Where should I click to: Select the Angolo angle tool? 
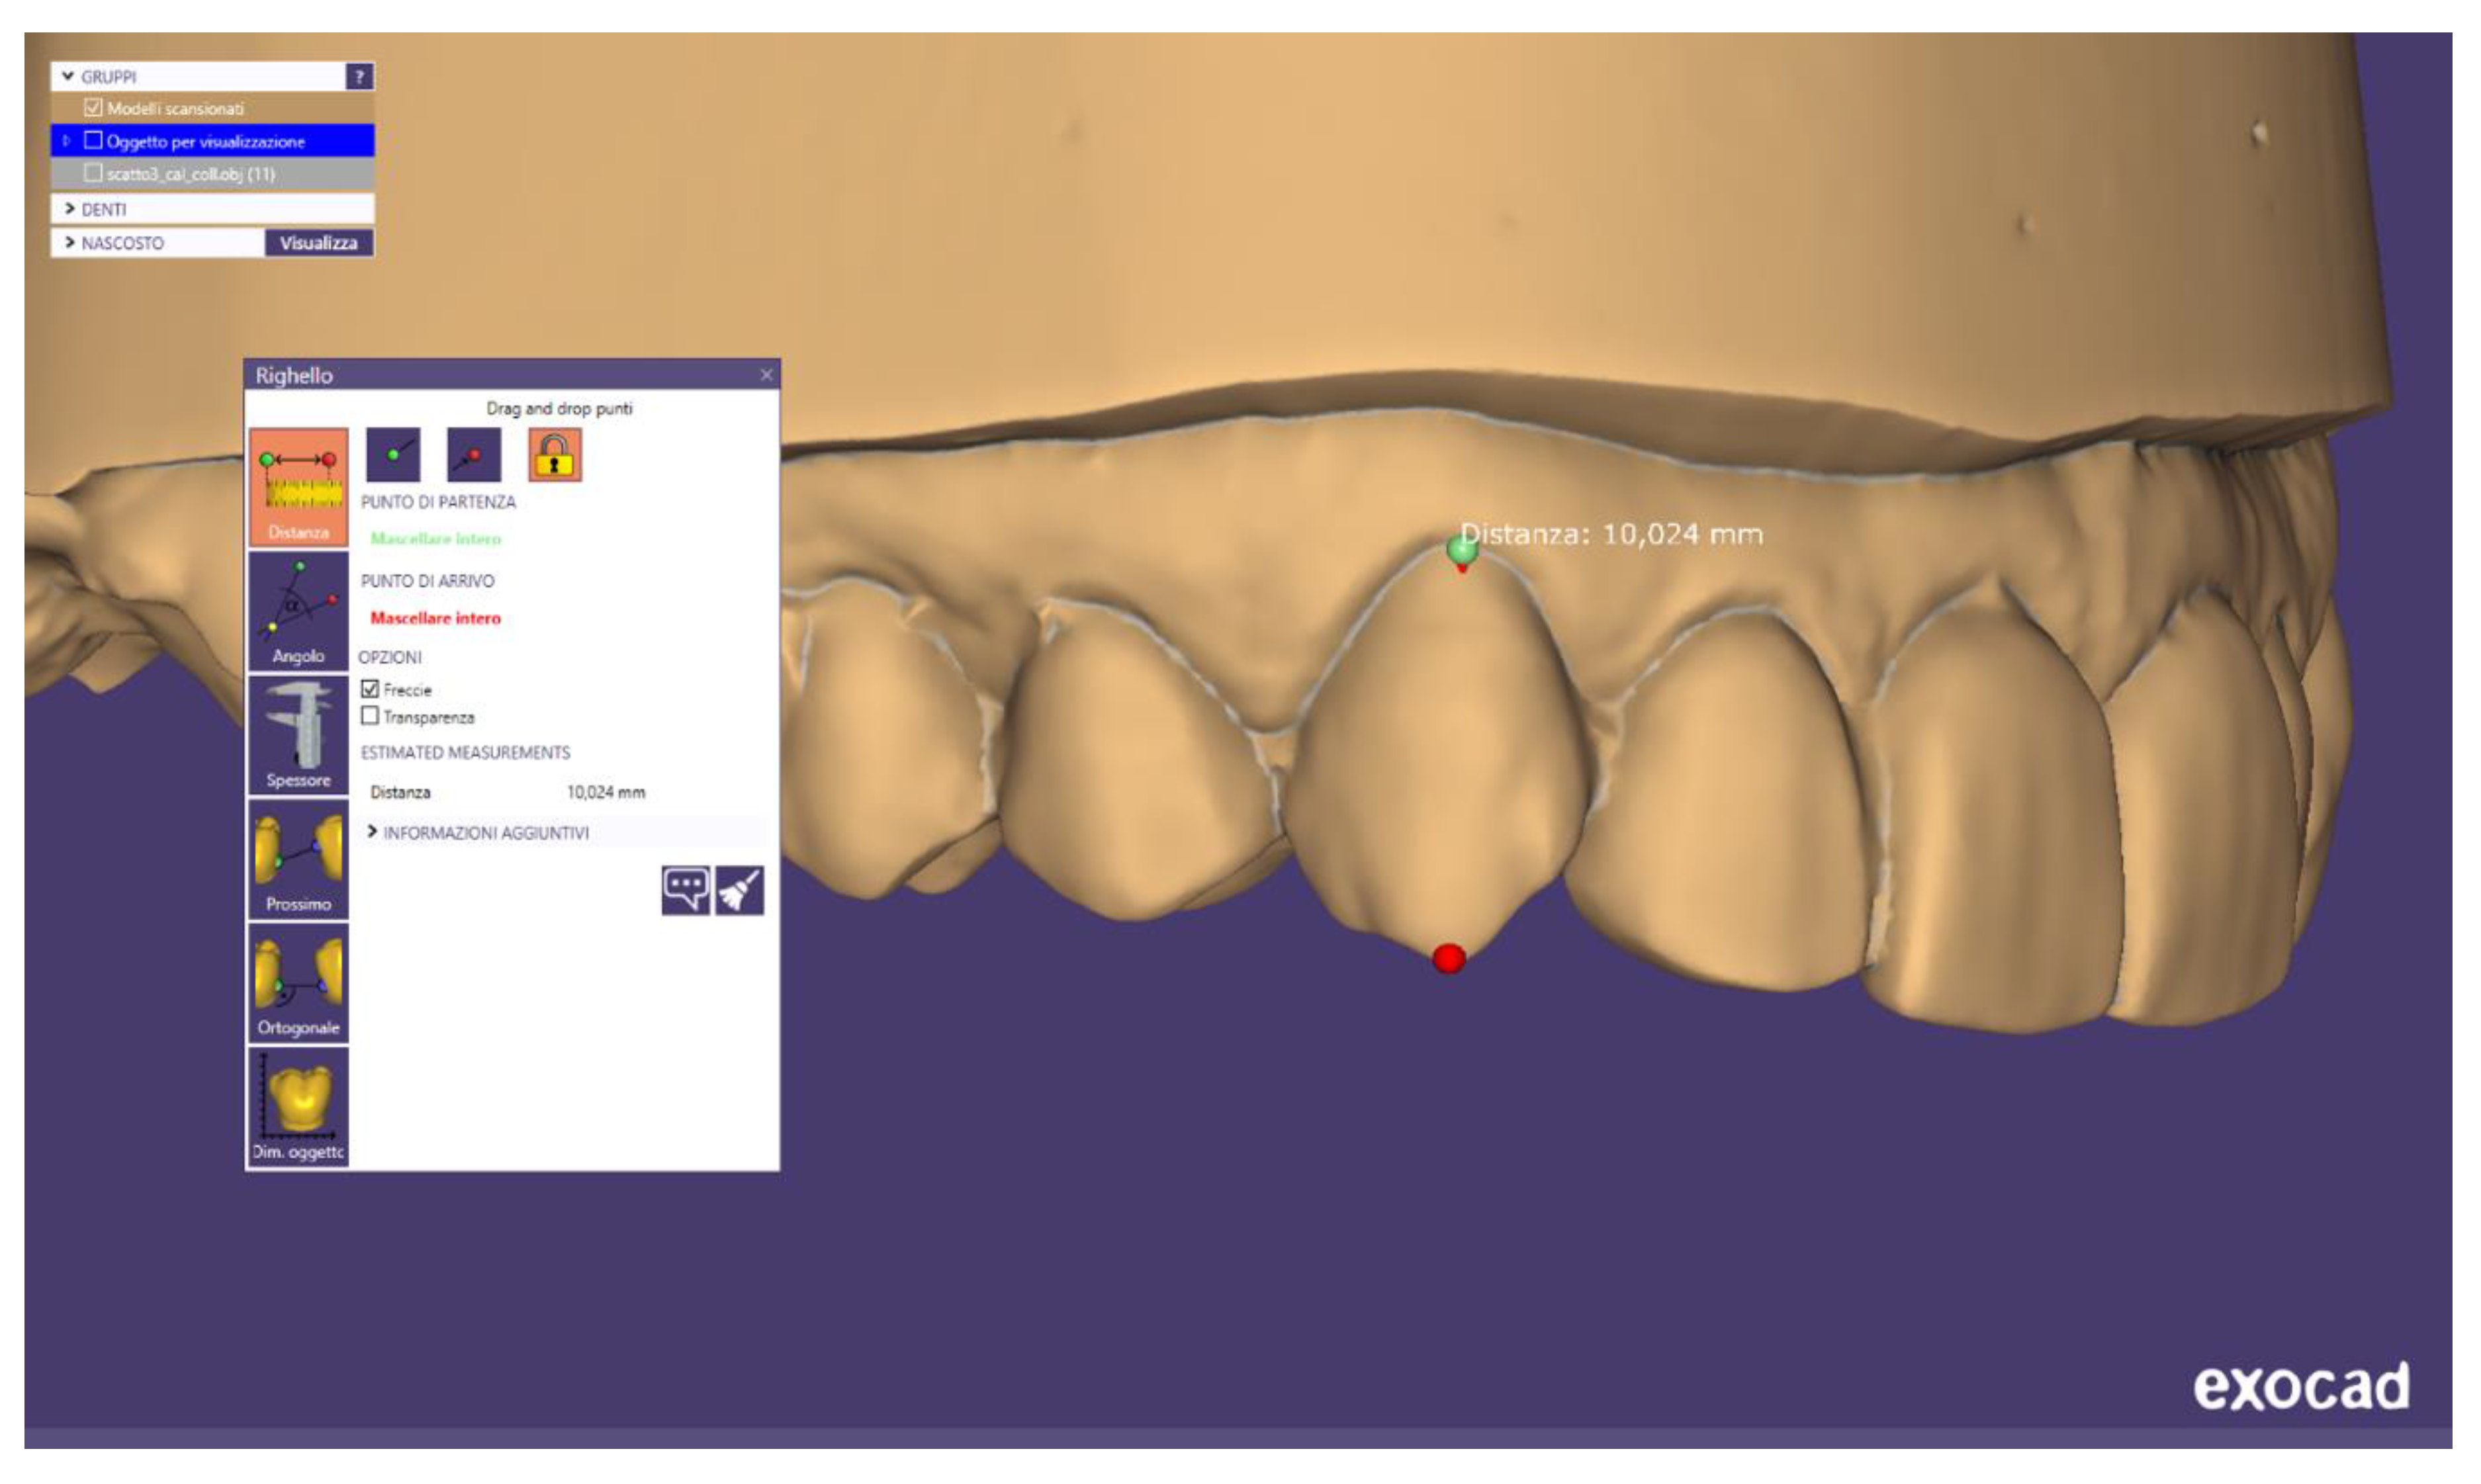298,611
